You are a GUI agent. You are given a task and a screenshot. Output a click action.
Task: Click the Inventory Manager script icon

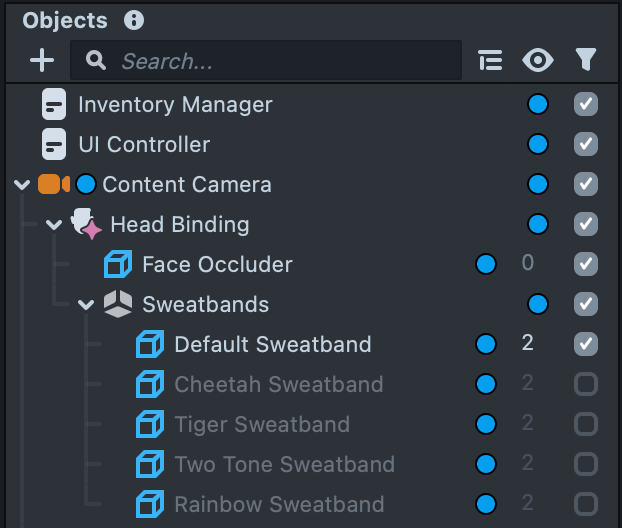[x=54, y=104]
